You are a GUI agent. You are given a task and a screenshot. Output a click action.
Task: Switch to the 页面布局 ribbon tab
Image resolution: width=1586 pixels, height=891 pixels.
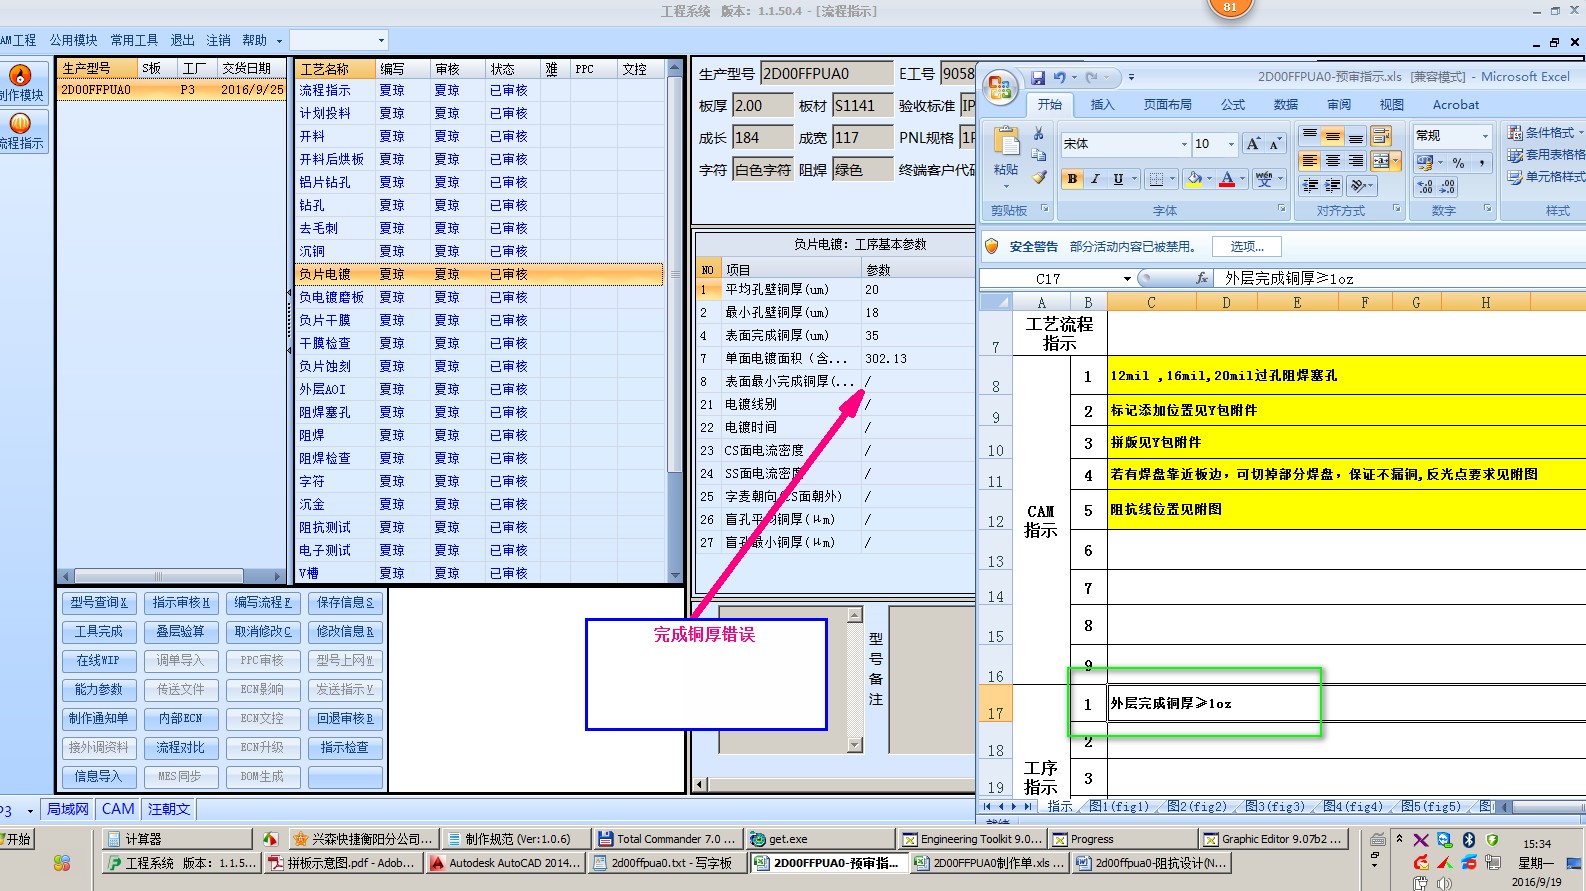(1168, 104)
